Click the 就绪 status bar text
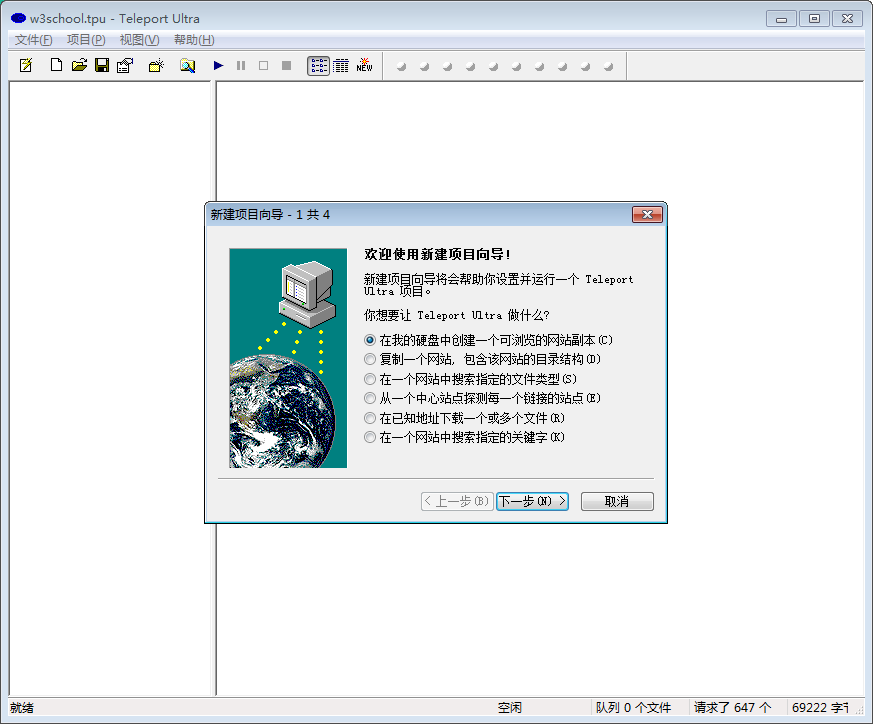The width and height of the screenshot is (873, 724). coord(22,708)
